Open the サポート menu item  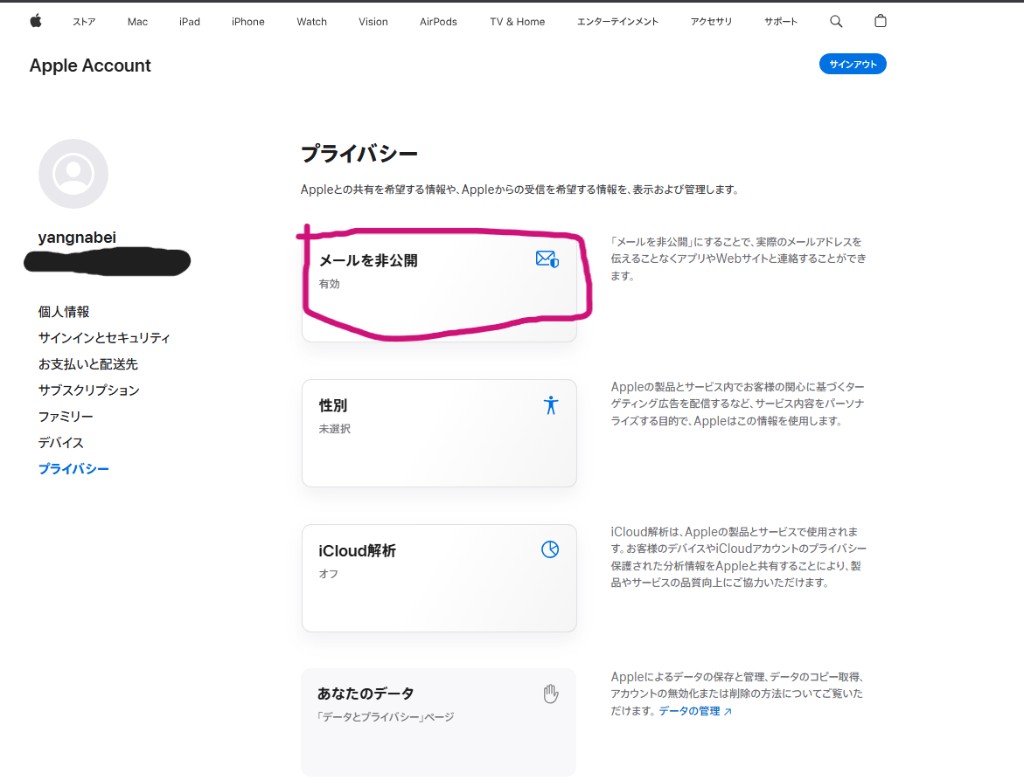pos(780,22)
